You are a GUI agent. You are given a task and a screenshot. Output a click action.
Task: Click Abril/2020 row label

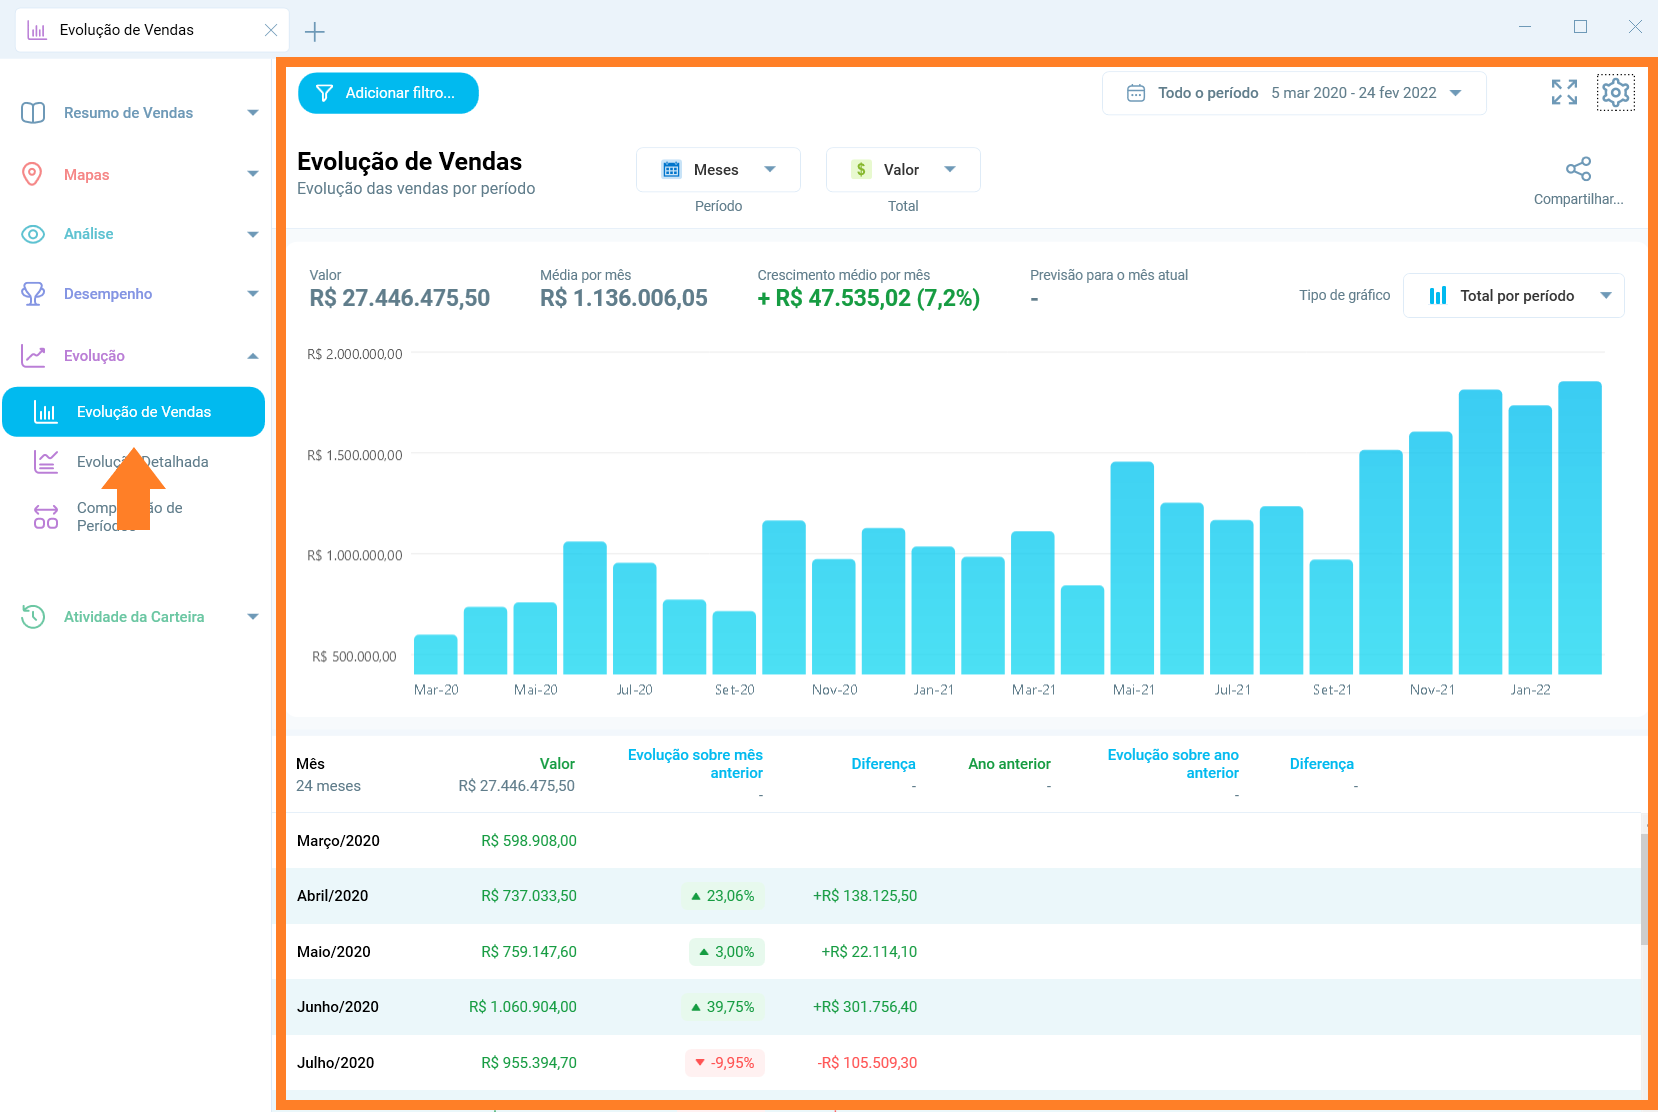[x=332, y=896]
